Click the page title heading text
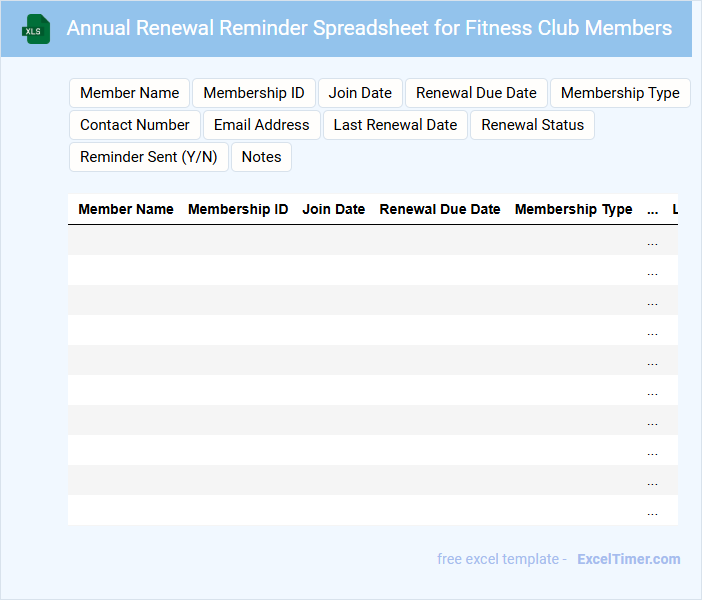Viewport: 702px width, 600px height. [x=369, y=28]
